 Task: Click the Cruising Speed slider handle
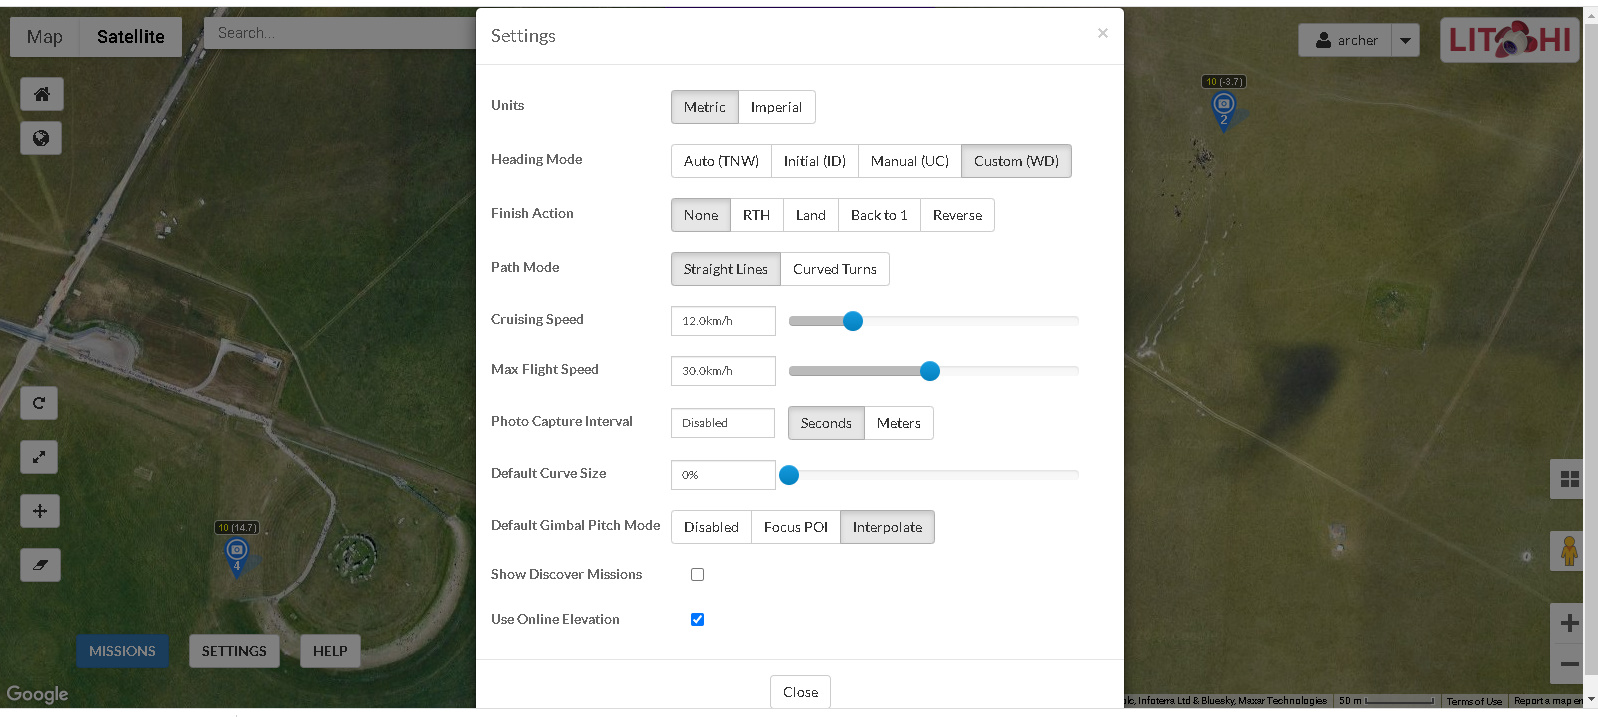(852, 321)
